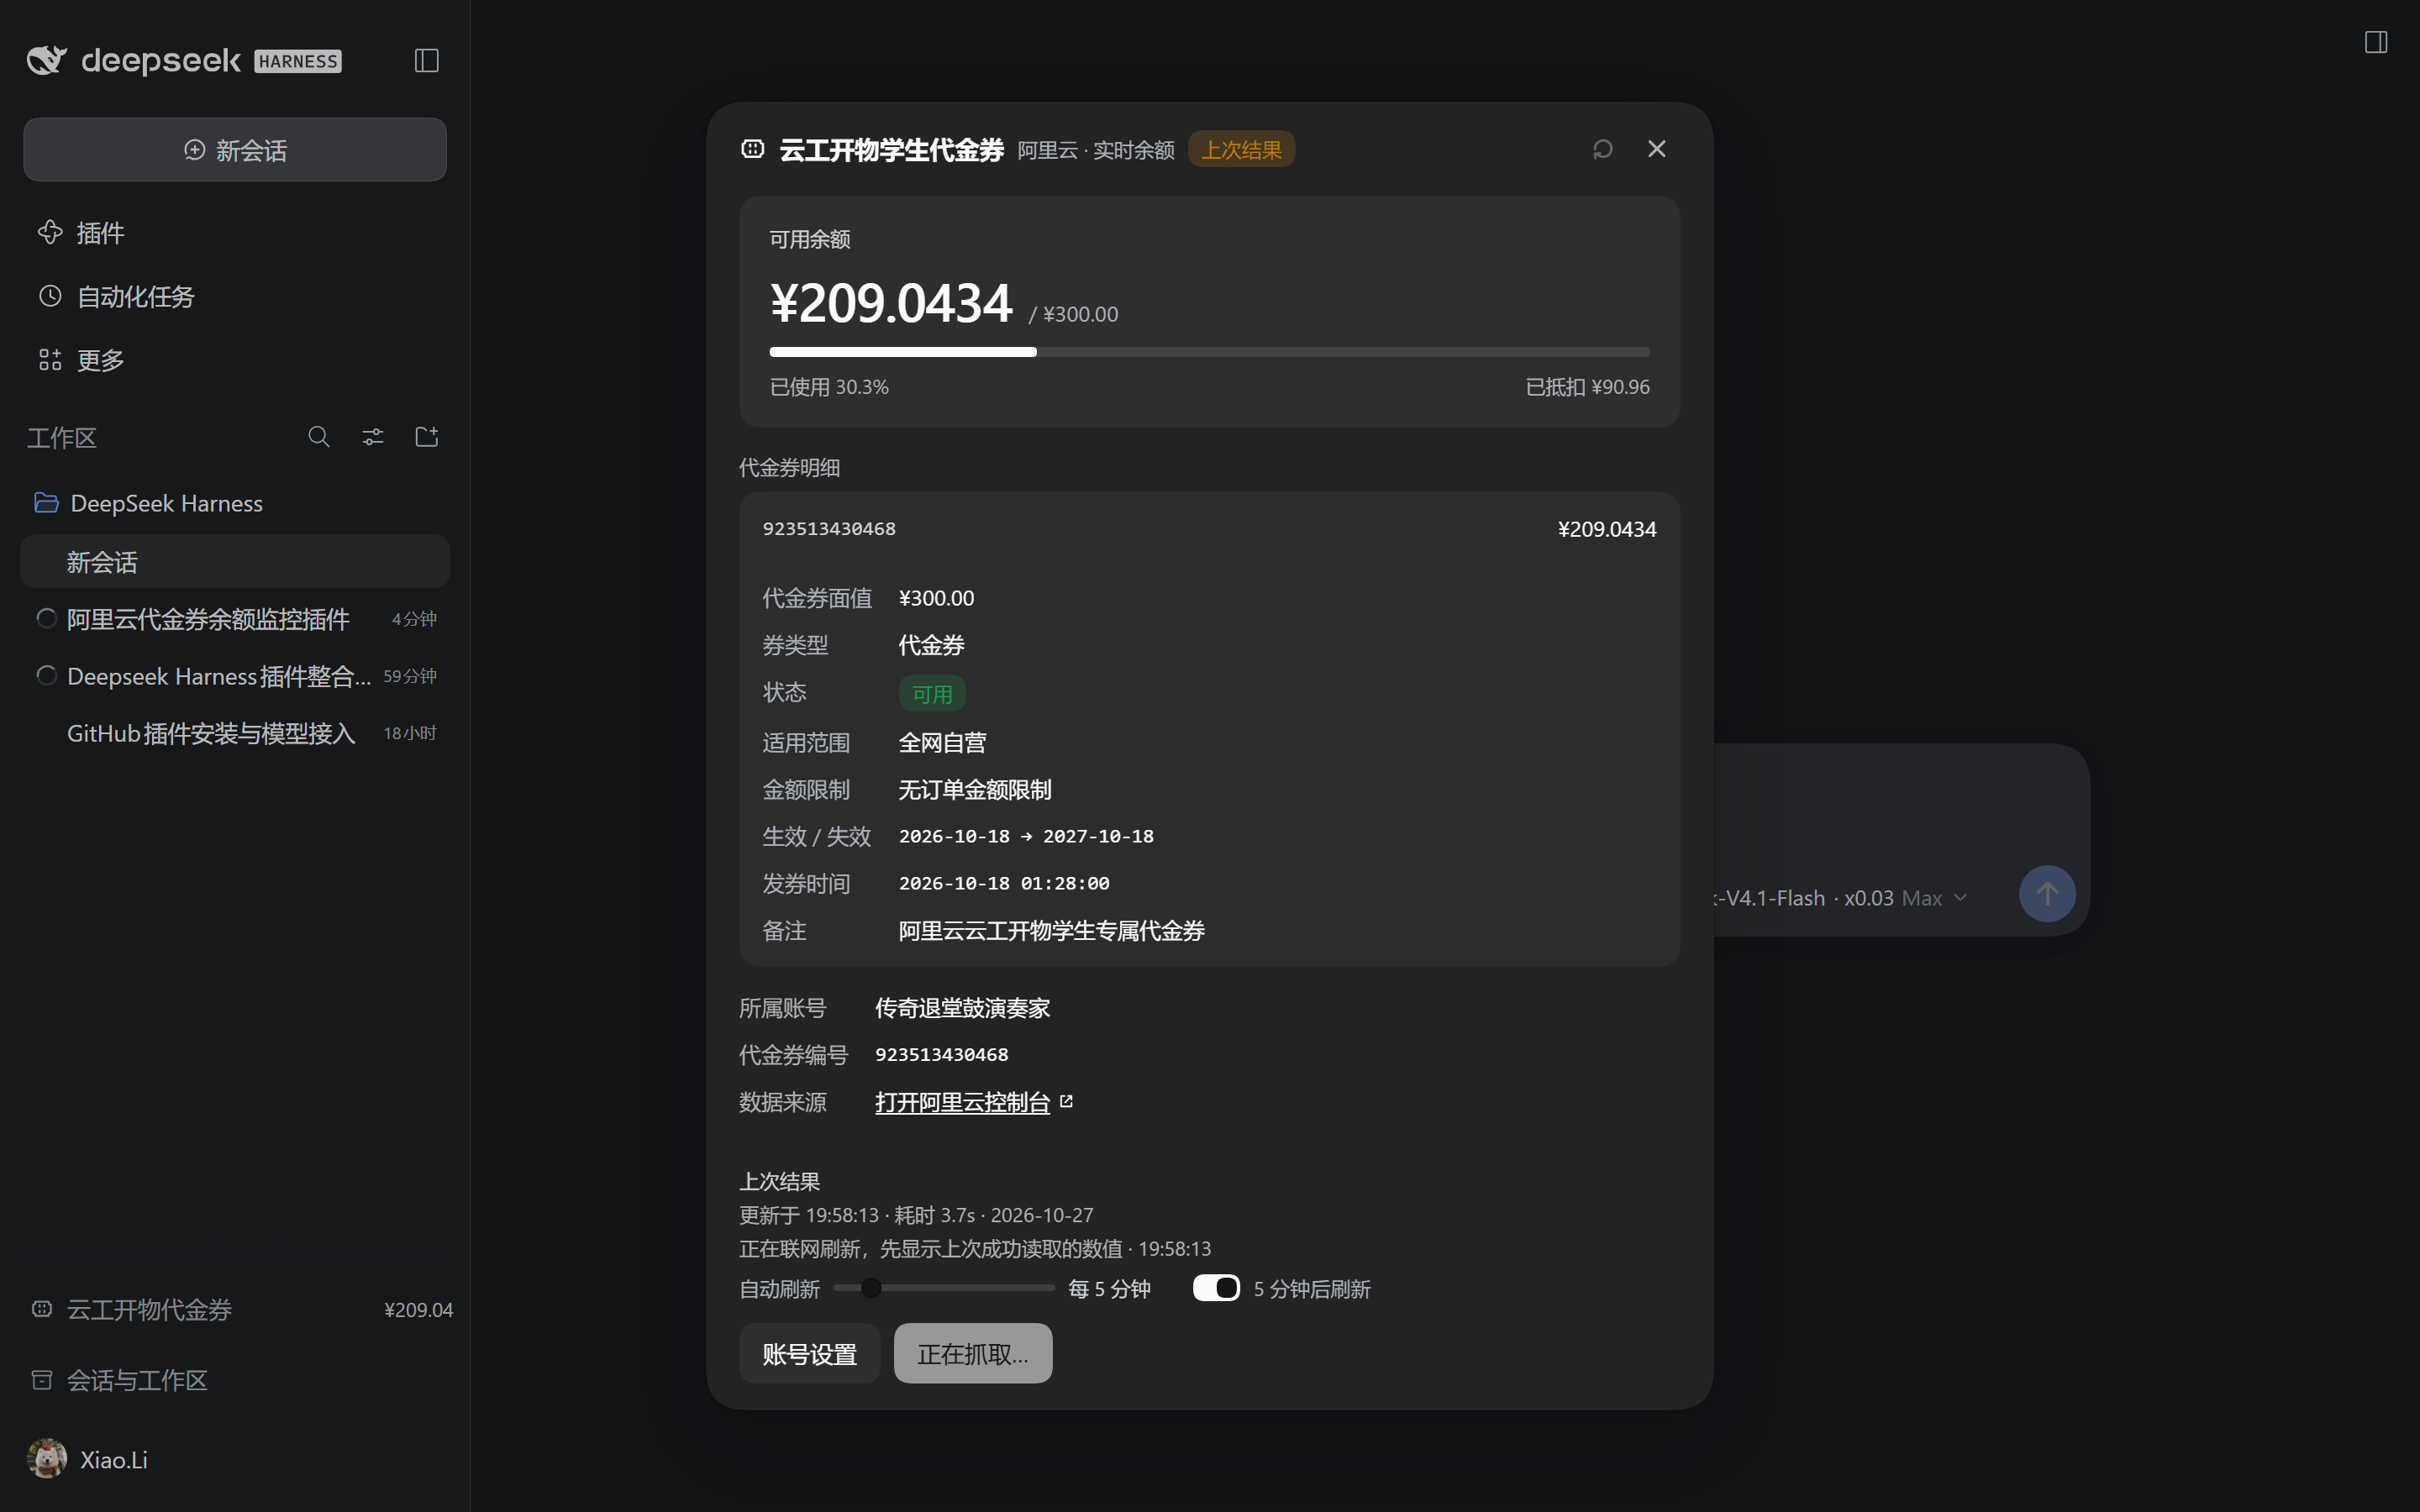Click the clock icon beside 自动化任务

pos(50,296)
